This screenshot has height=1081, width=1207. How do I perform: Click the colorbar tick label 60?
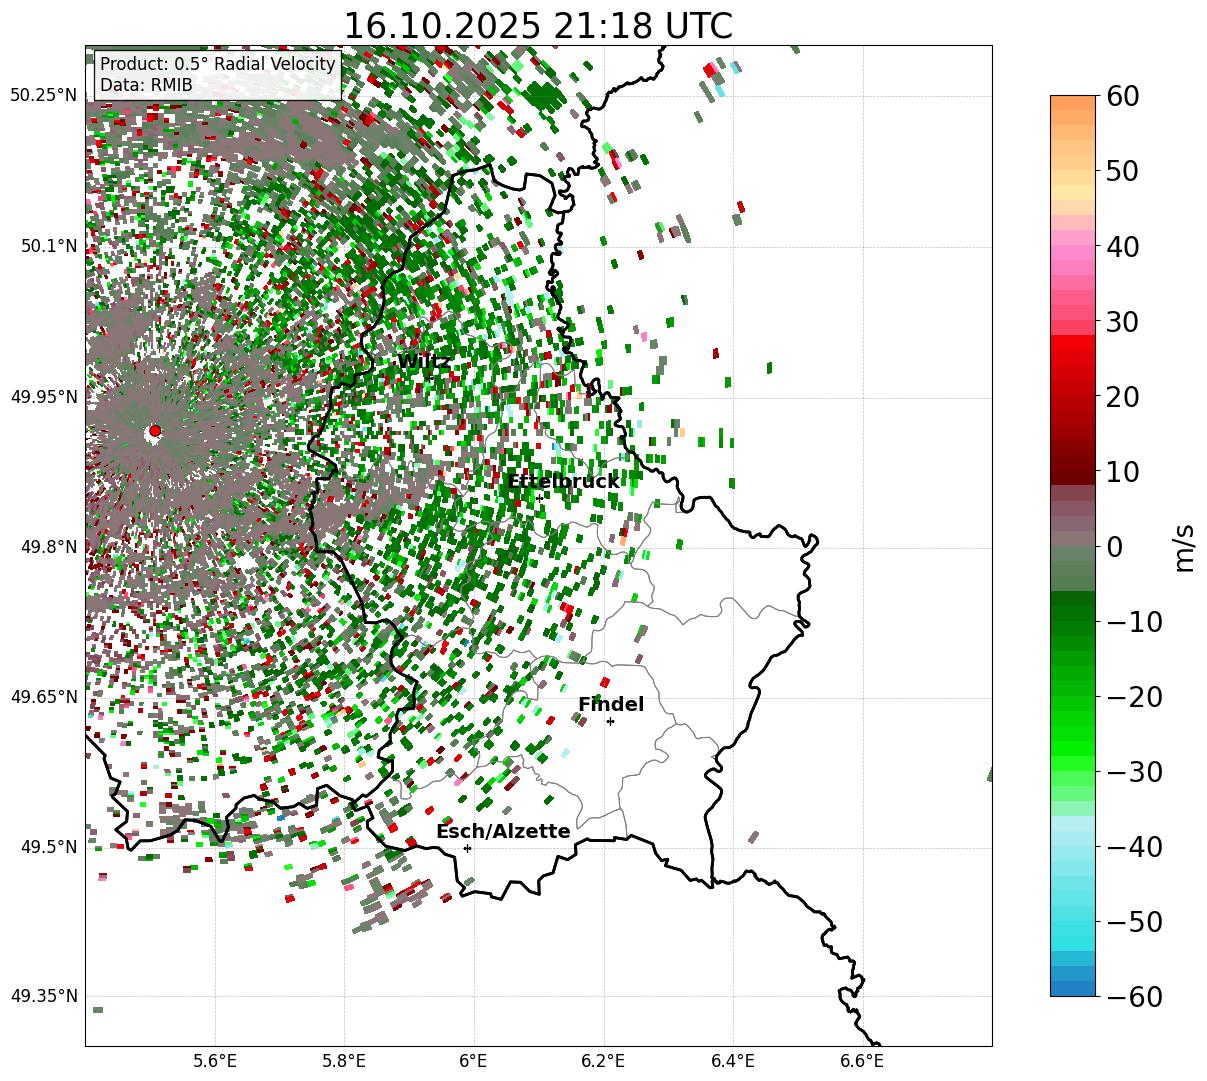pyautogui.click(x=1123, y=96)
